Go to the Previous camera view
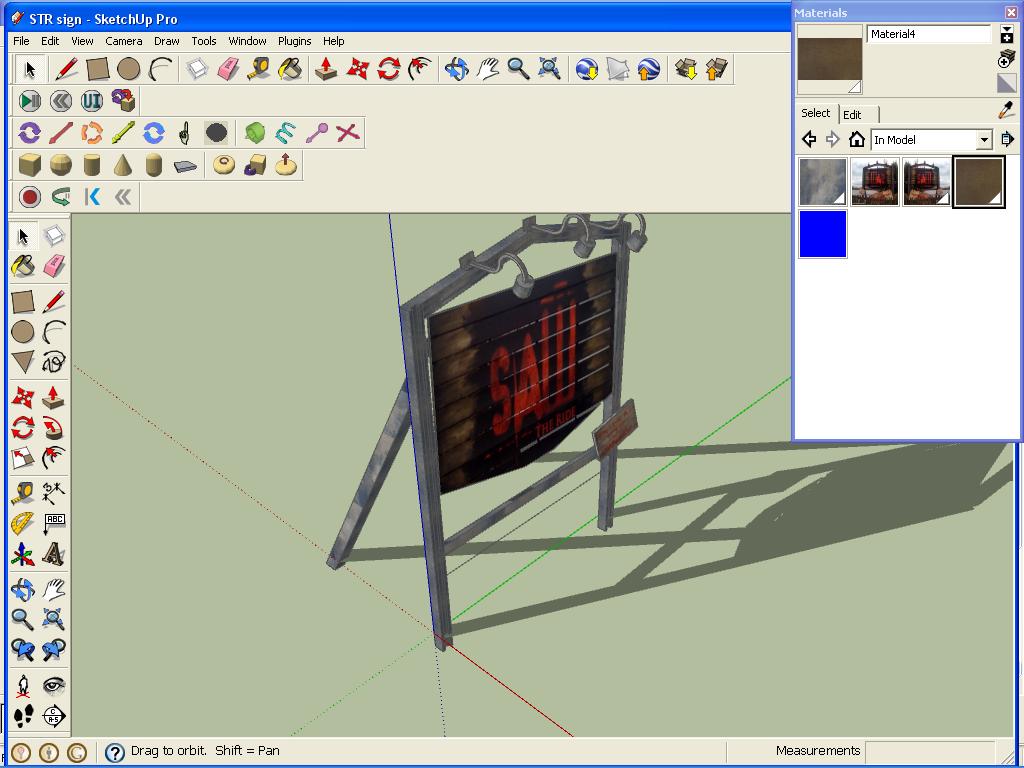The width and height of the screenshot is (1024, 768). pyautogui.click(x=23, y=649)
